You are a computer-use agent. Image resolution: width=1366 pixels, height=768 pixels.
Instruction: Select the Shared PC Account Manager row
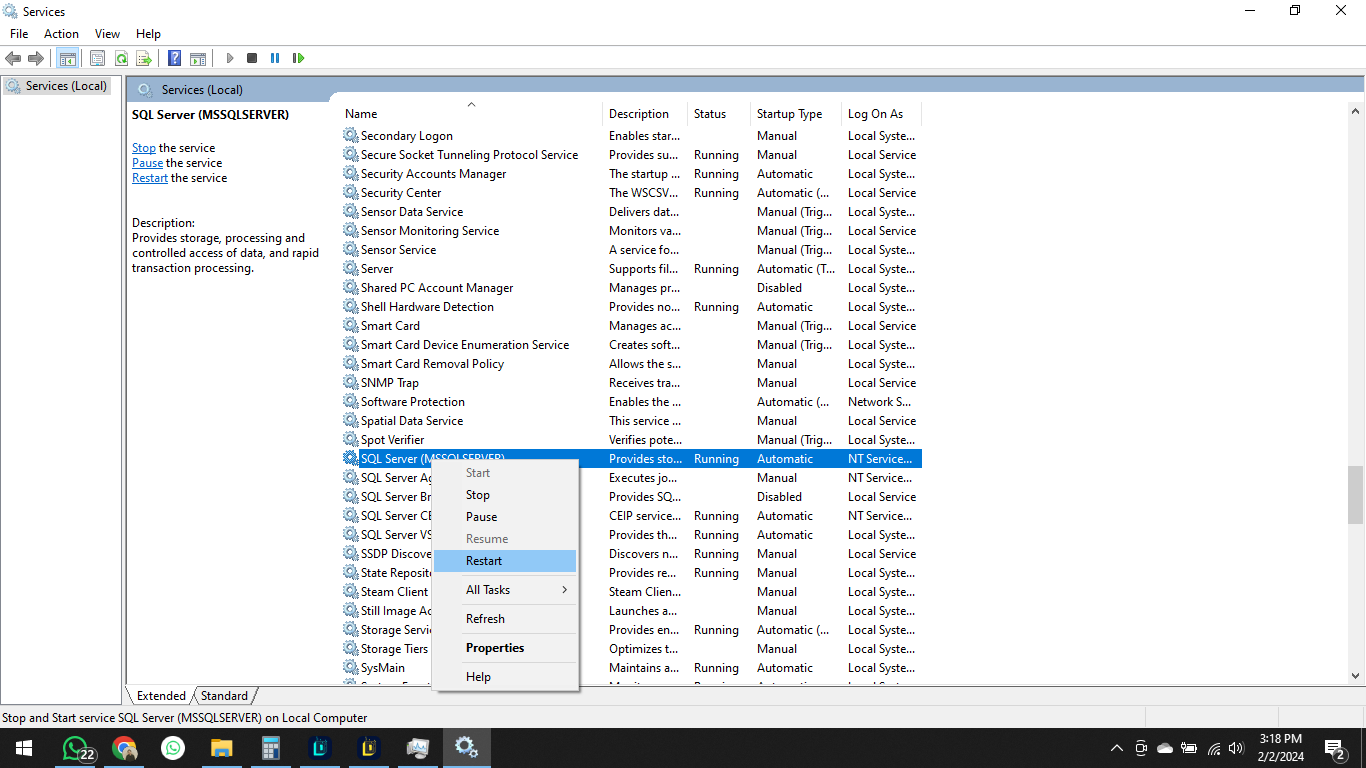click(631, 287)
